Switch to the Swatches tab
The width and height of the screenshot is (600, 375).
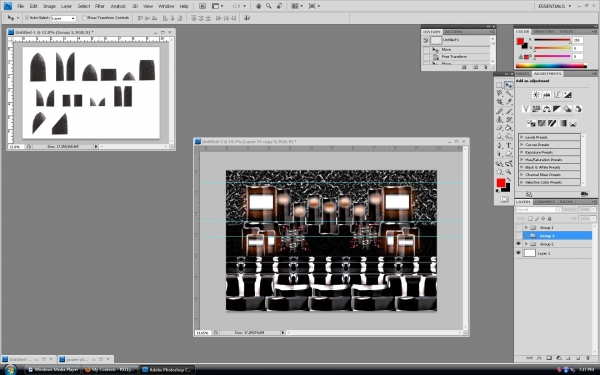(x=544, y=31)
